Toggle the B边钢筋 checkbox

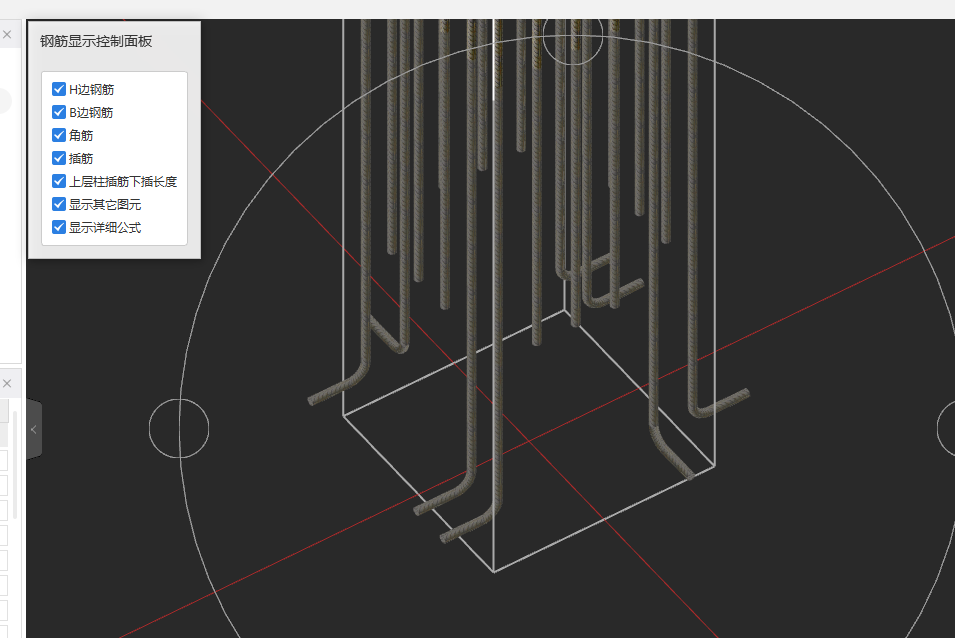[59, 112]
